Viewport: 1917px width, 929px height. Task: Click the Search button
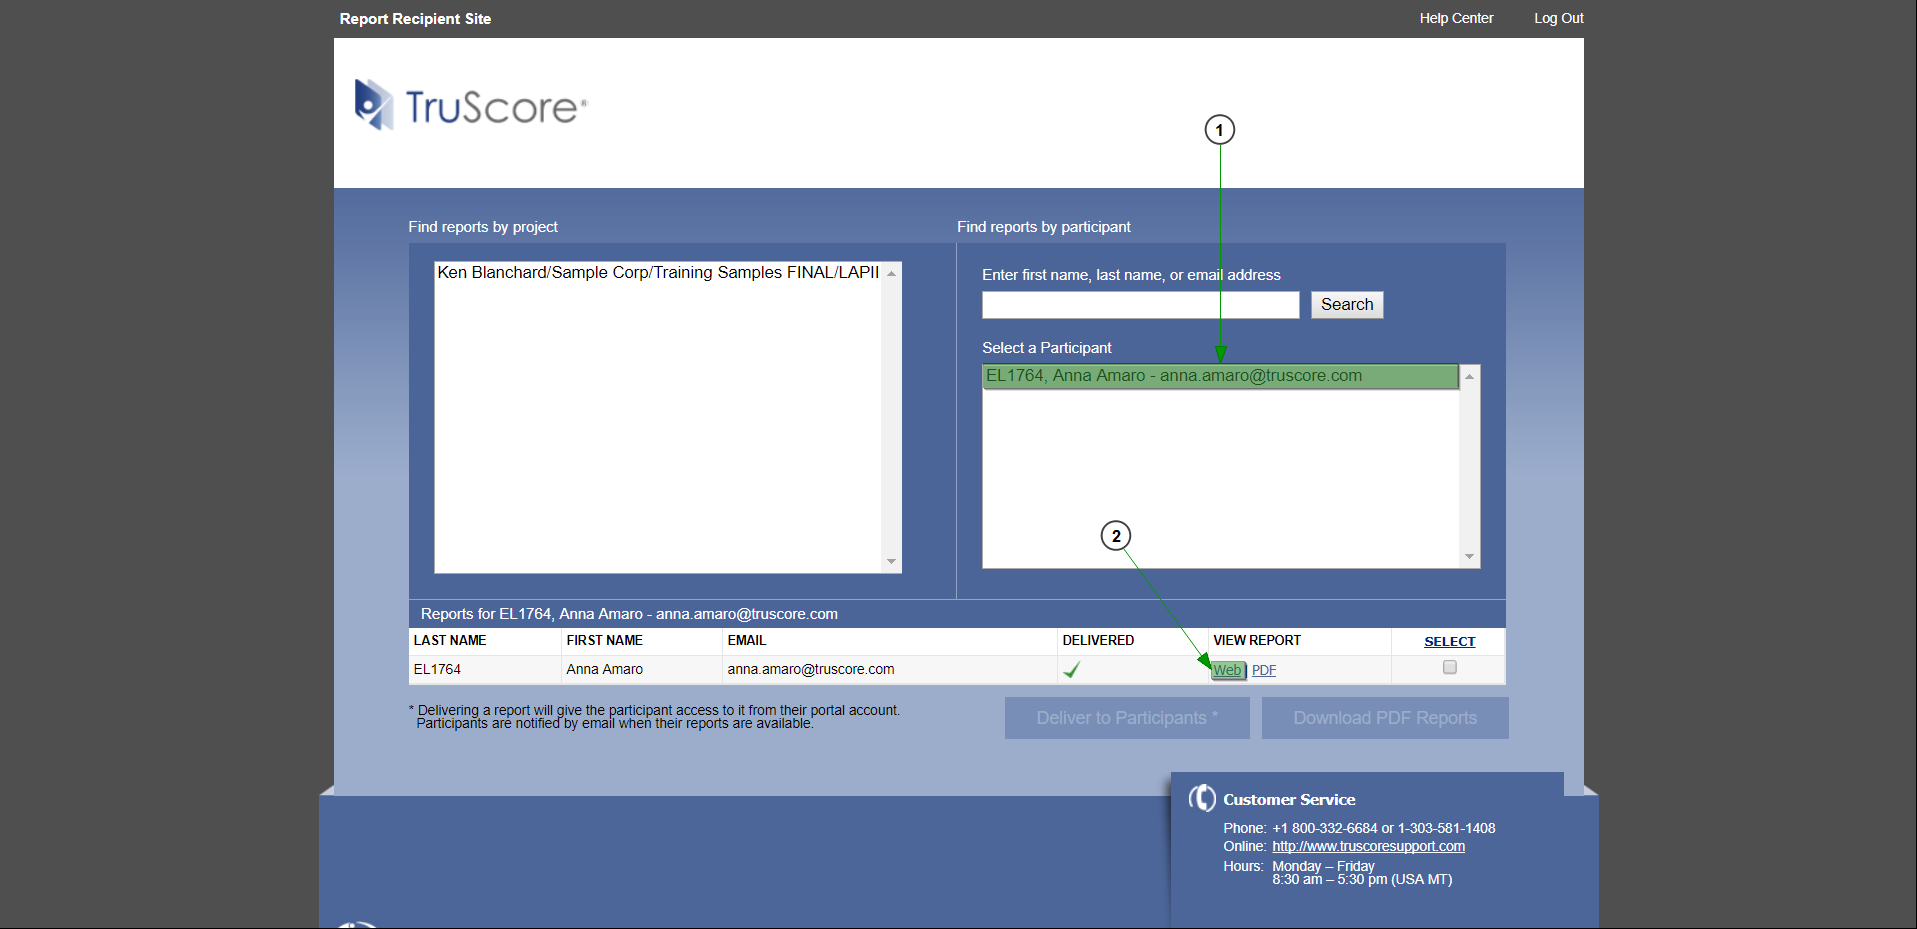tap(1347, 305)
